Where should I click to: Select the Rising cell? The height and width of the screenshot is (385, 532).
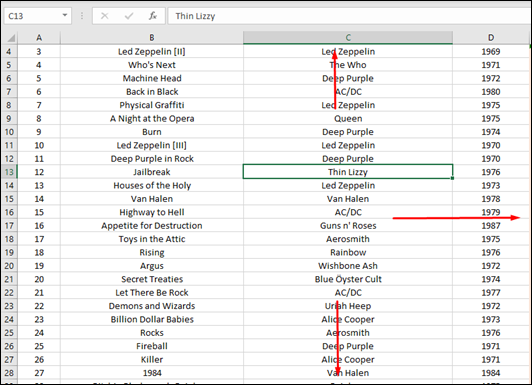coord(152,252)
